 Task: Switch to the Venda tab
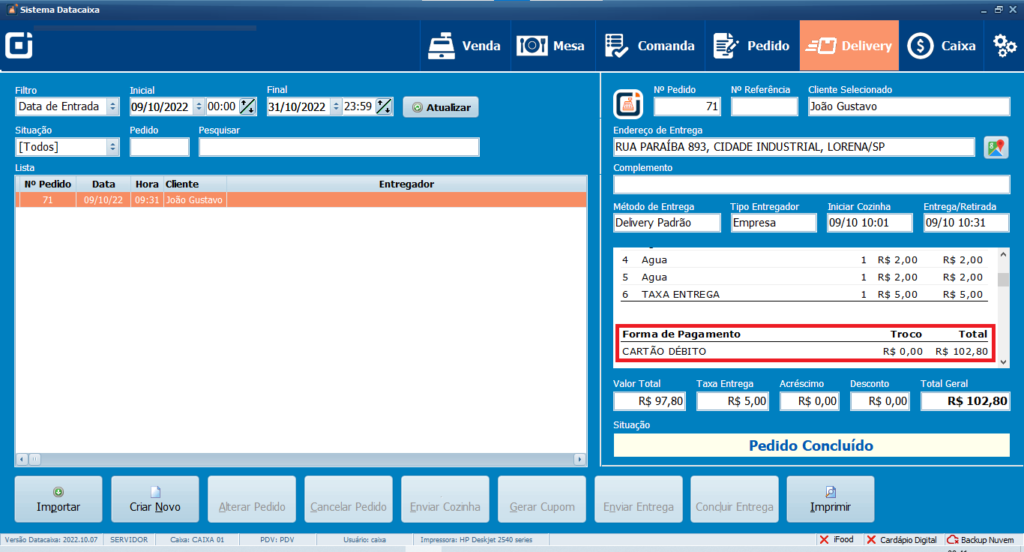coord(464,45)
